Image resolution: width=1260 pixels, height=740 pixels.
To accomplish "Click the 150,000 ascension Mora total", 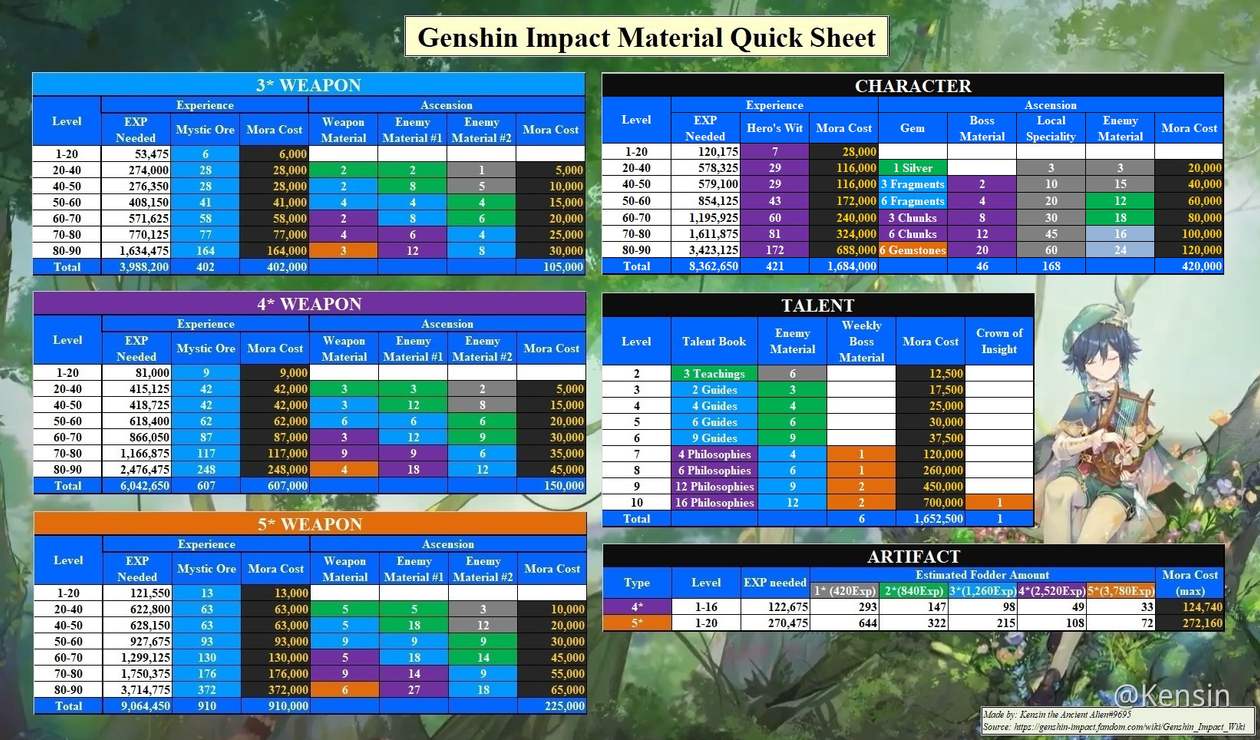I will [x=551, y=485].
